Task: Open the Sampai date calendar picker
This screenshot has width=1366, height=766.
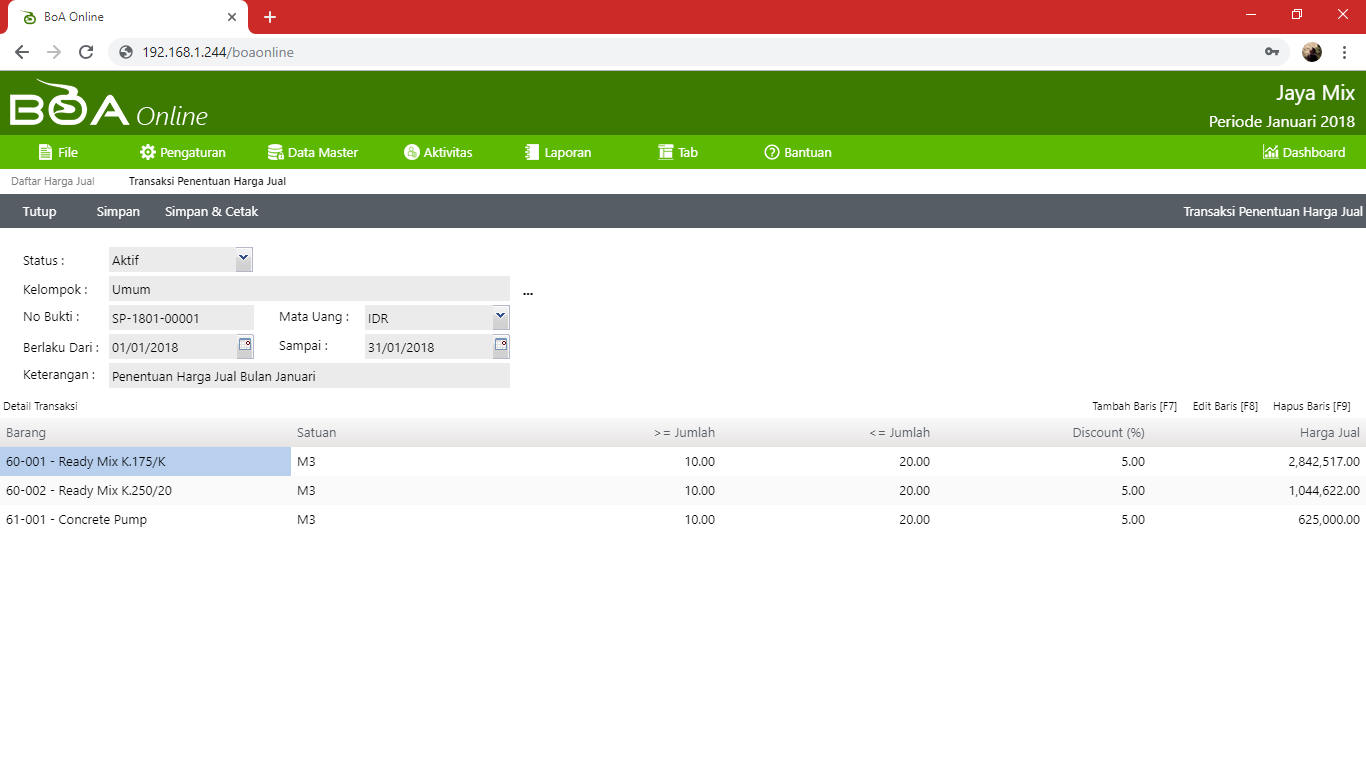Action: coord(501,346)
